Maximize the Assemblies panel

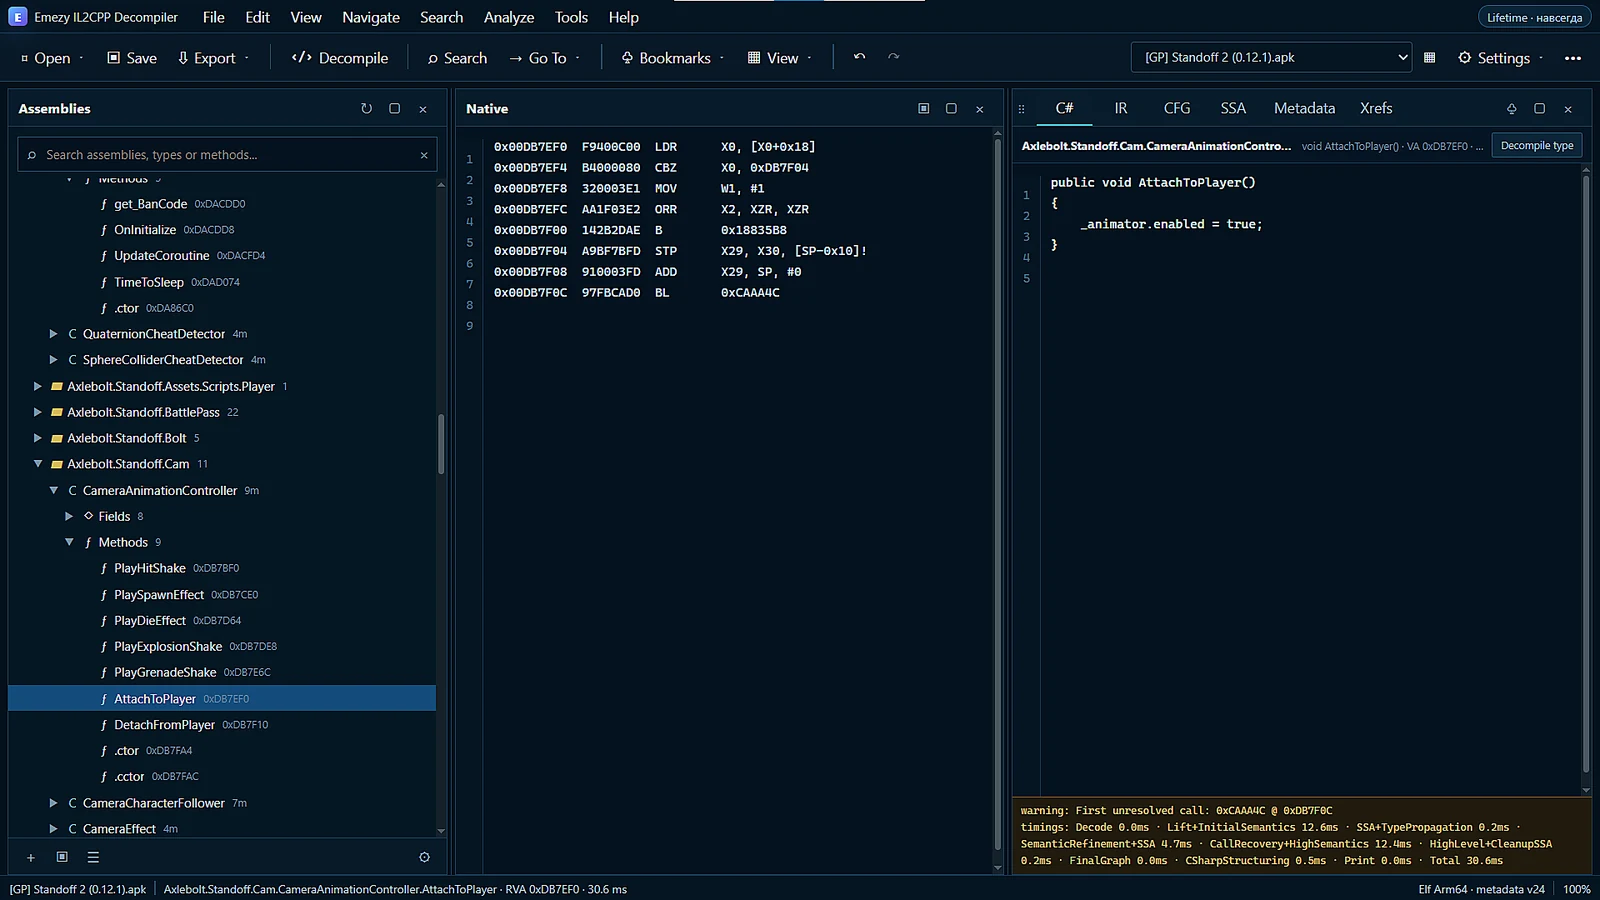(x=394, y=109)
